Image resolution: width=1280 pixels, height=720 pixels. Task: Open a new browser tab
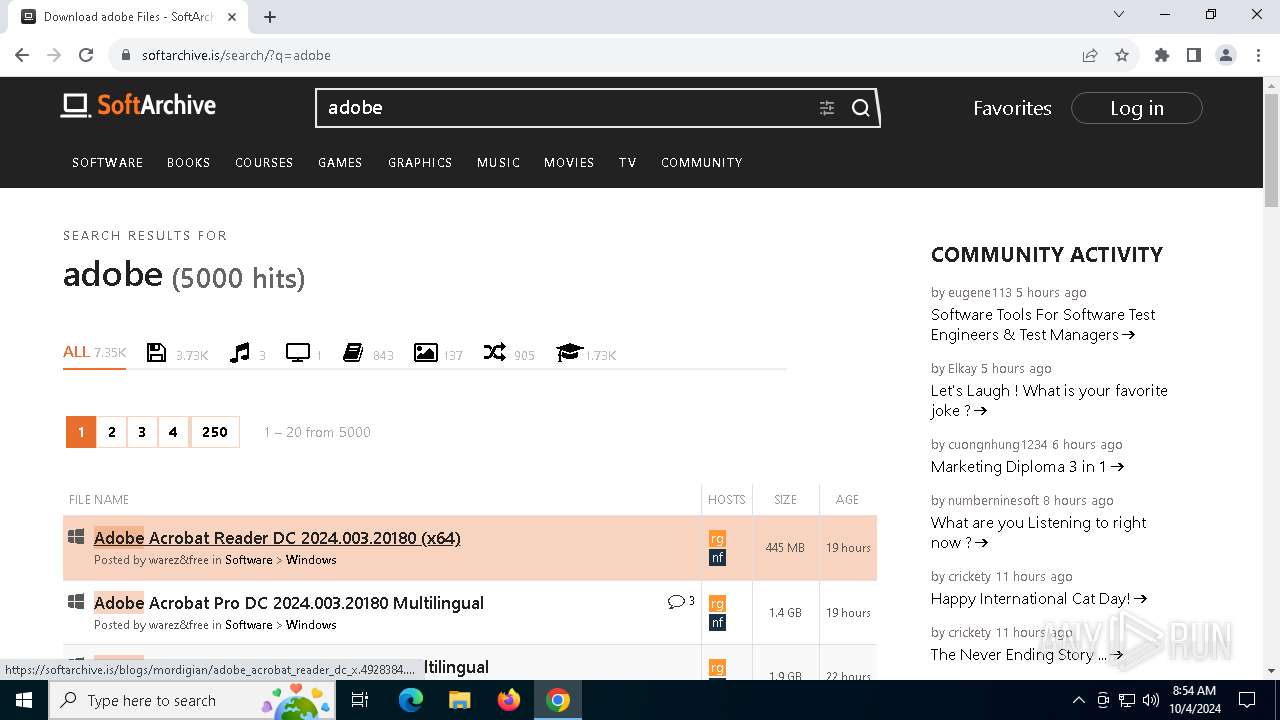click(x=270, y=16)
